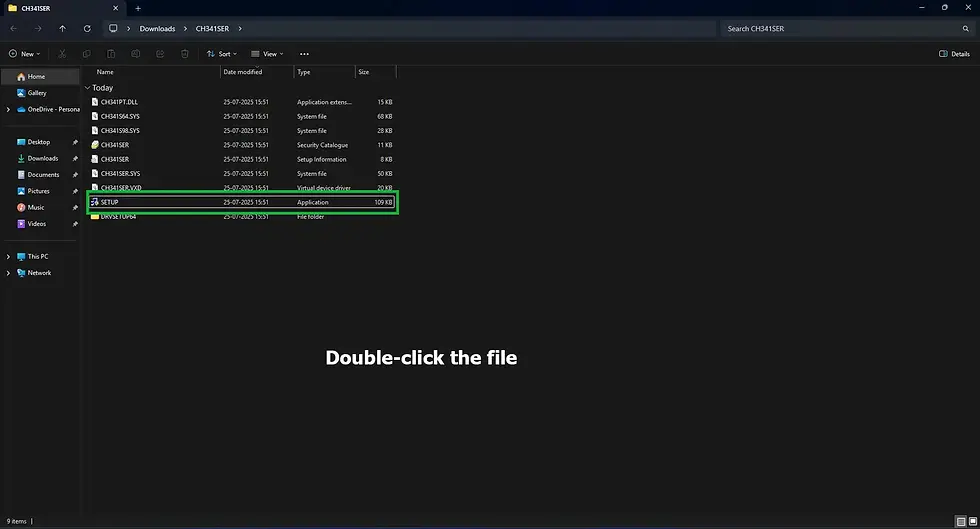
Task: Click pin icon next to Music
Action: click(x=75, y=207)
